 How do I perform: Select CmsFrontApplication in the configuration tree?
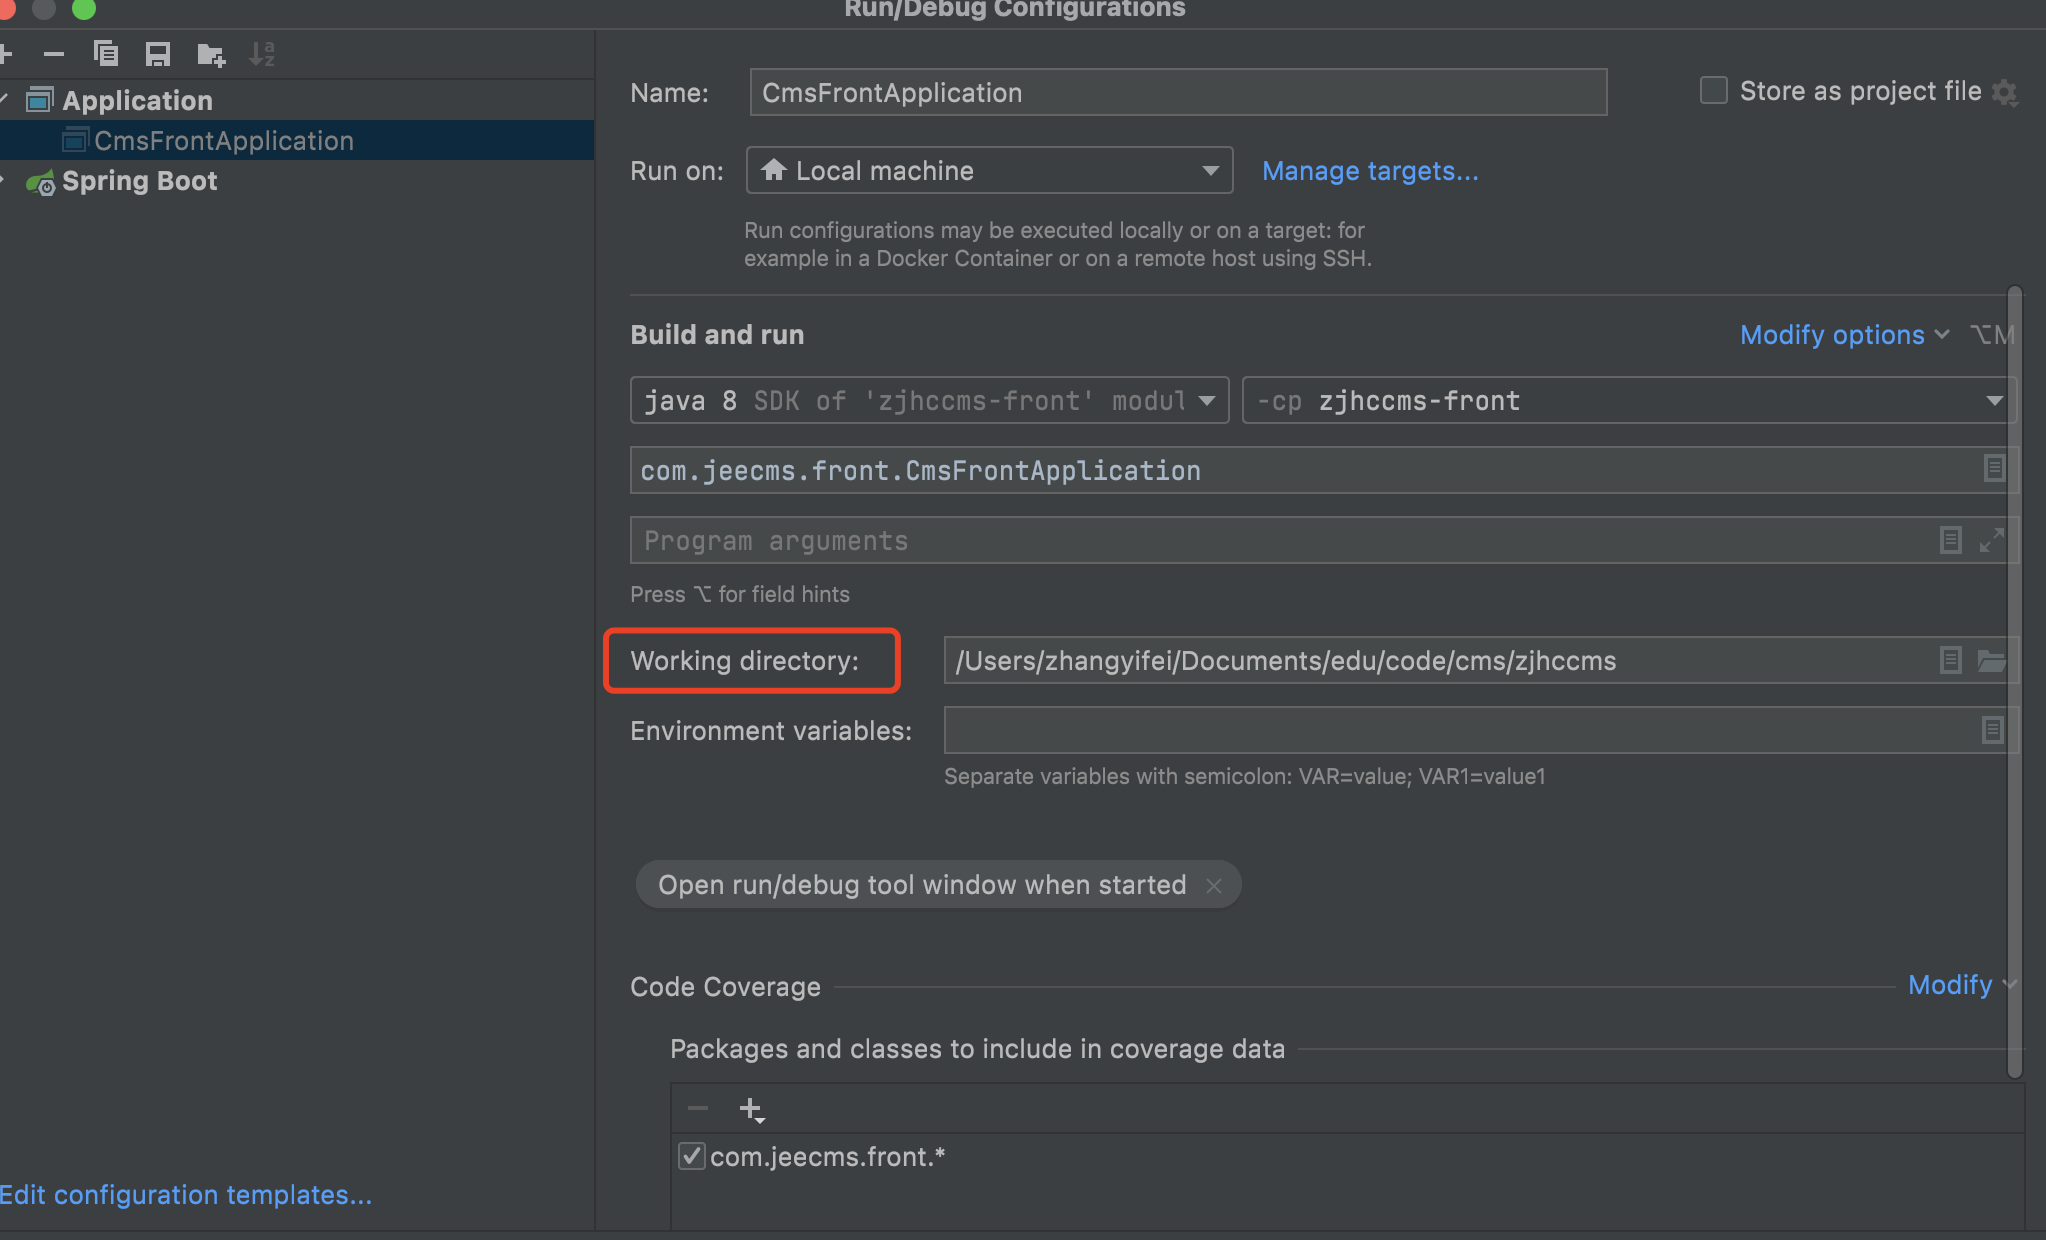(223, 141)
